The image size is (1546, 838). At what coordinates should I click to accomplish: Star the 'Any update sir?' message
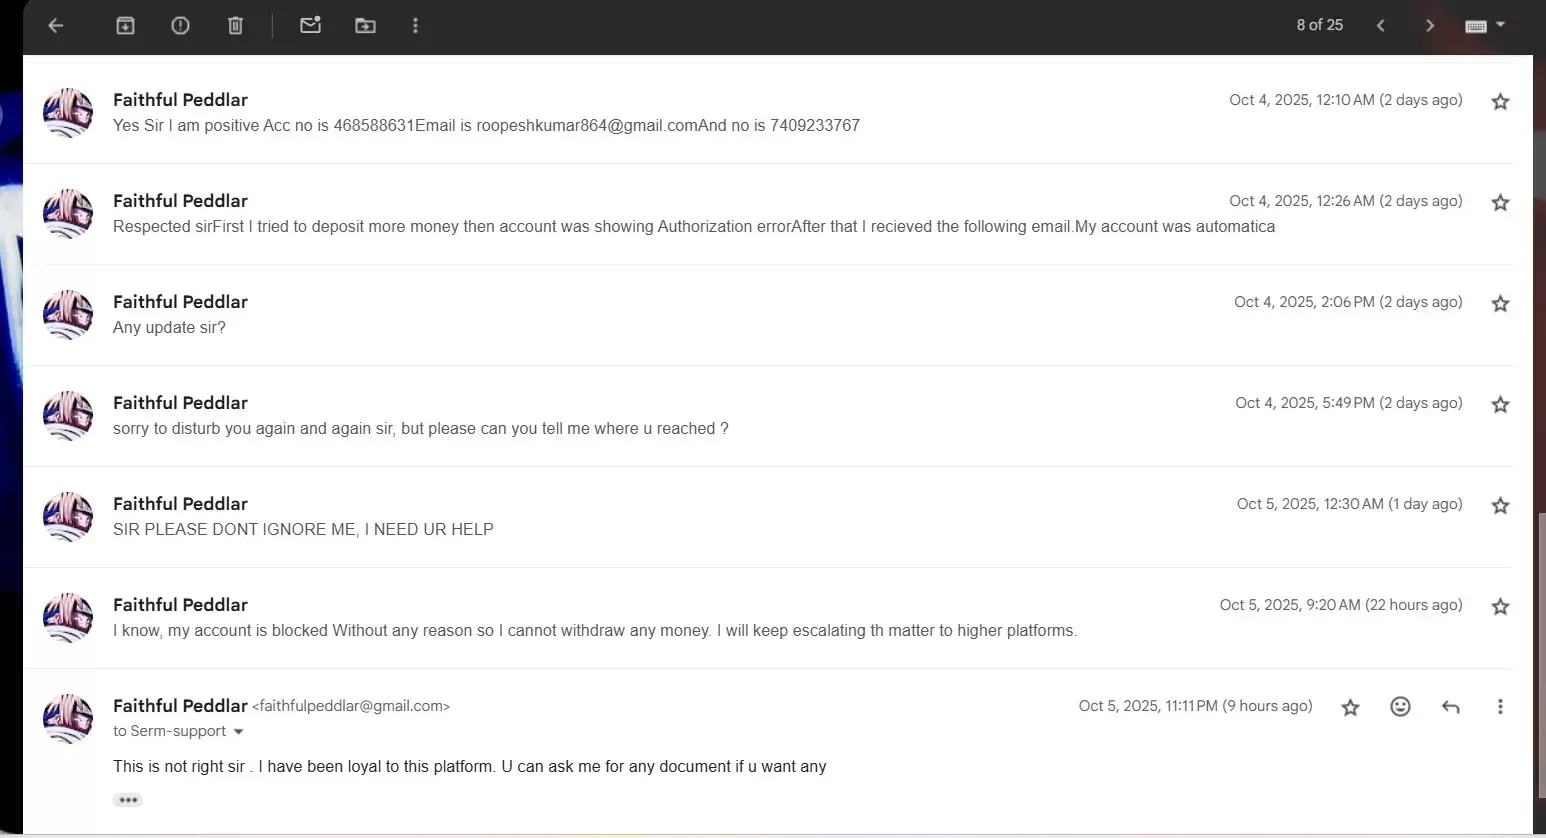tap(1500, 304)
